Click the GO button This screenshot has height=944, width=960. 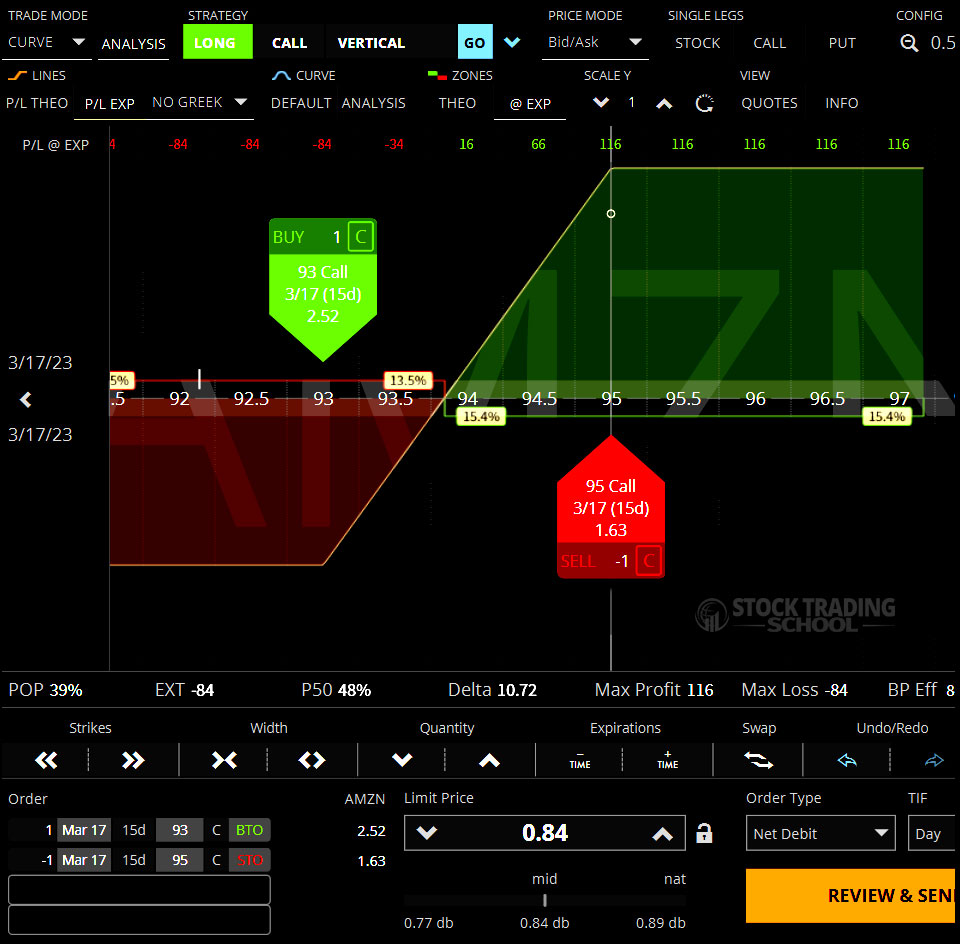pyautogui.click(x=474, y=42)
